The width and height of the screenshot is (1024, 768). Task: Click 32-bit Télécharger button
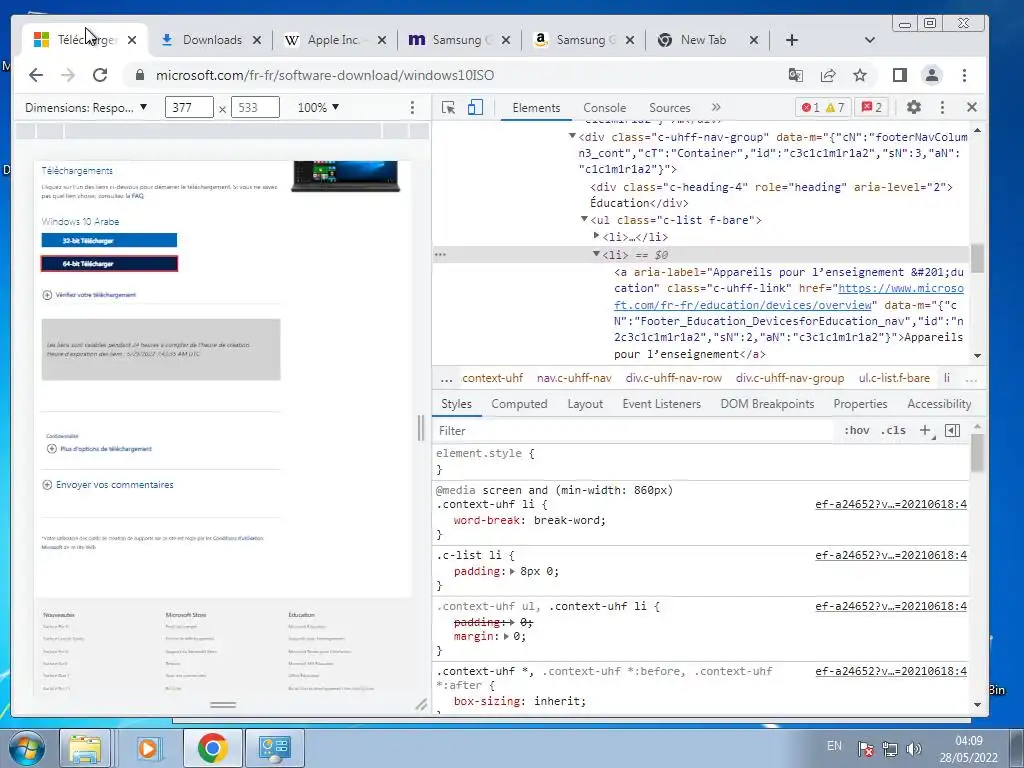[109, 240]
